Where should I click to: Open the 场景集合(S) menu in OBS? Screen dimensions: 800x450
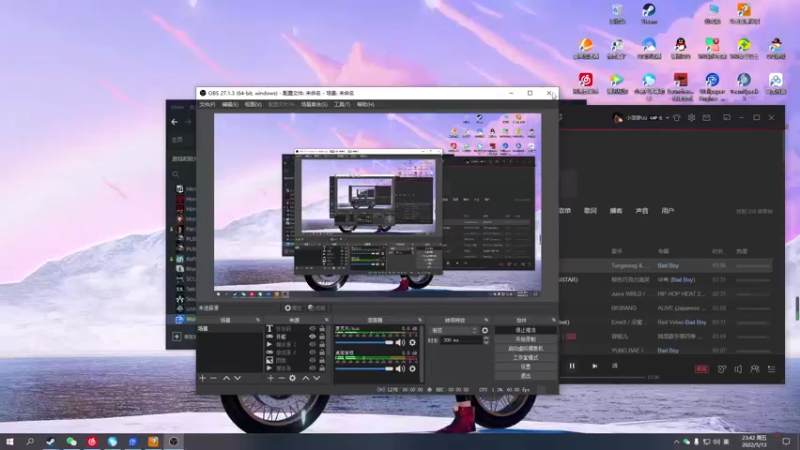314,105
